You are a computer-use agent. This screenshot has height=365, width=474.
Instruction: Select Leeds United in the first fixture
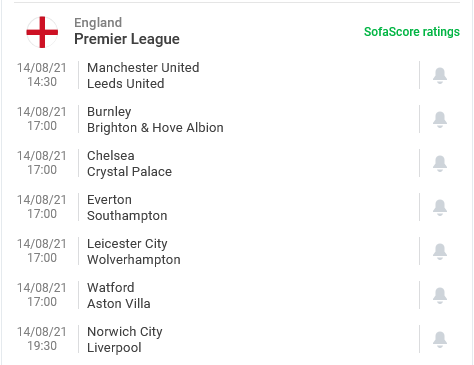[x=126, y=84]
